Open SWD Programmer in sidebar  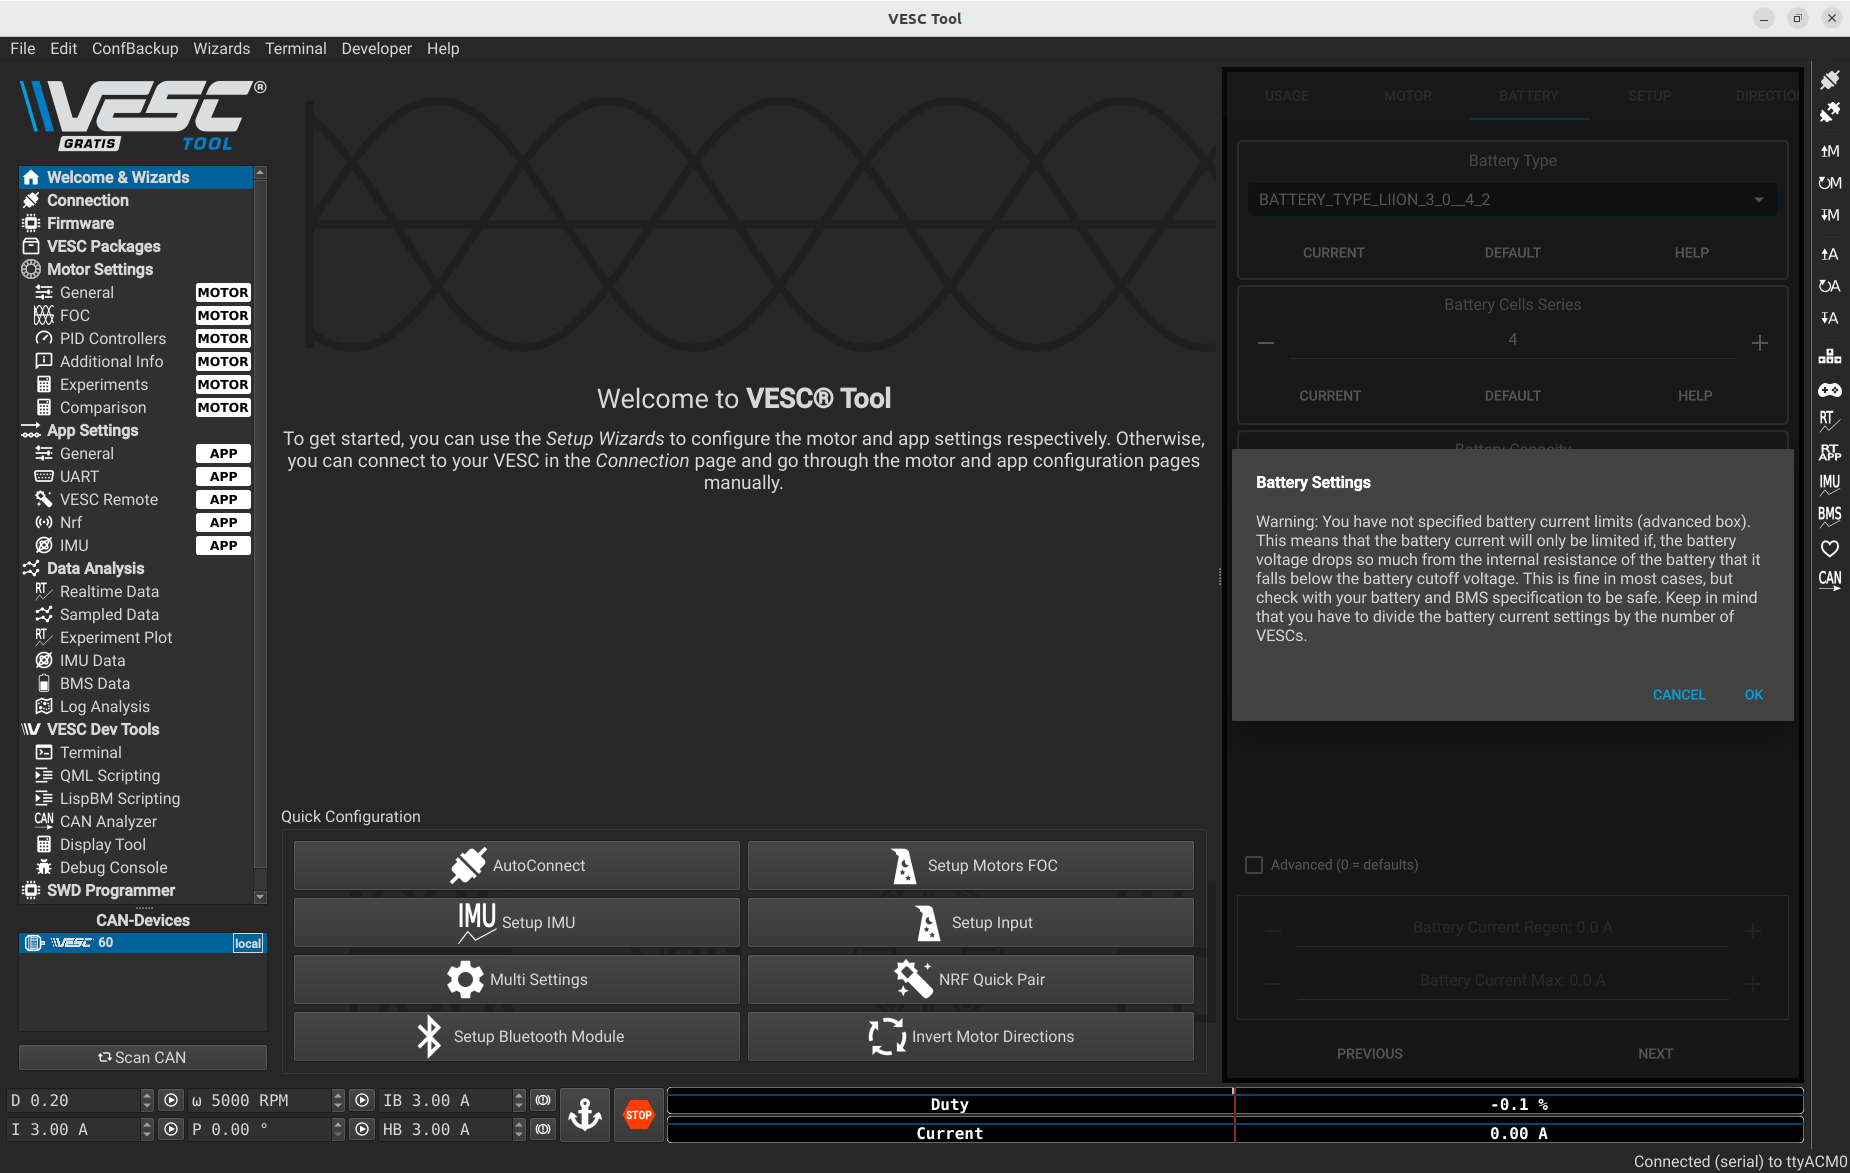pyautogui.click(x=136, y=890)
